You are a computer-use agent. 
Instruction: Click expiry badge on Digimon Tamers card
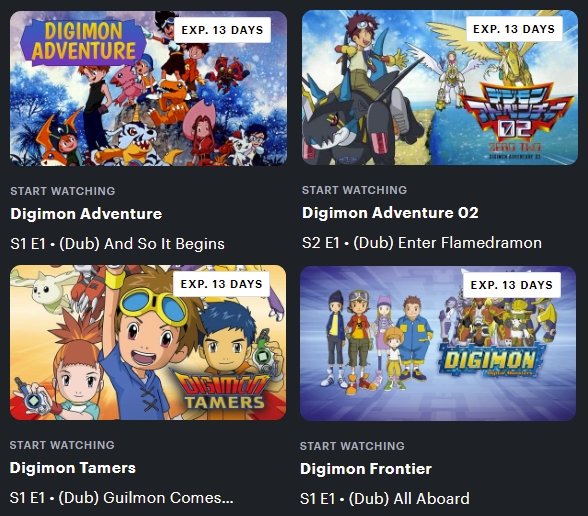(x=221, y=284)
